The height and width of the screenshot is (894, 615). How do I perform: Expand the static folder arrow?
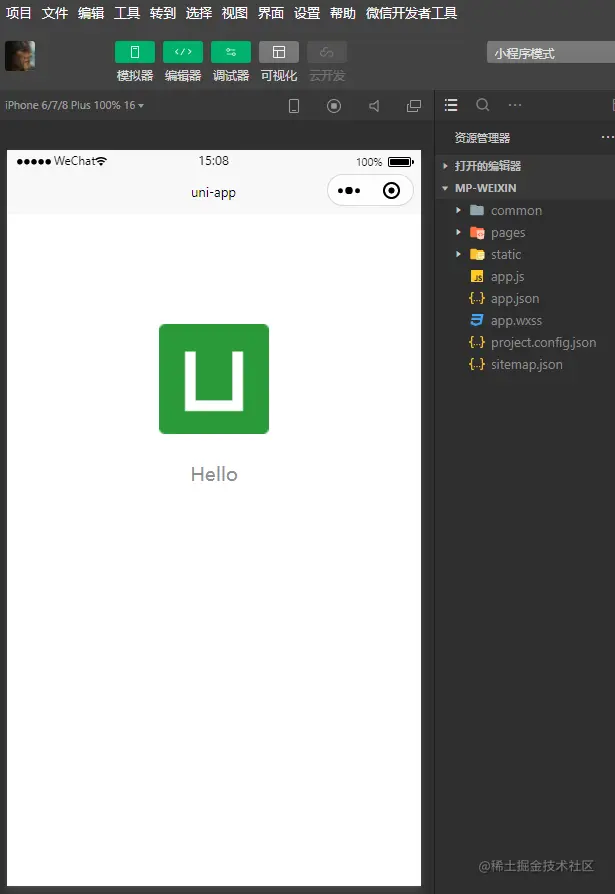click(458, 254)
